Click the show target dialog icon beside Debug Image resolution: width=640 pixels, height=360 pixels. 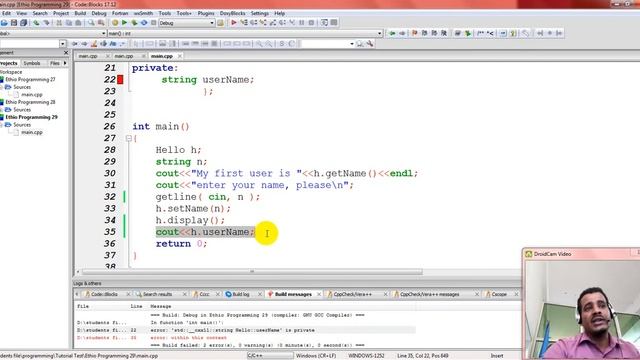(x=220, y=23)
